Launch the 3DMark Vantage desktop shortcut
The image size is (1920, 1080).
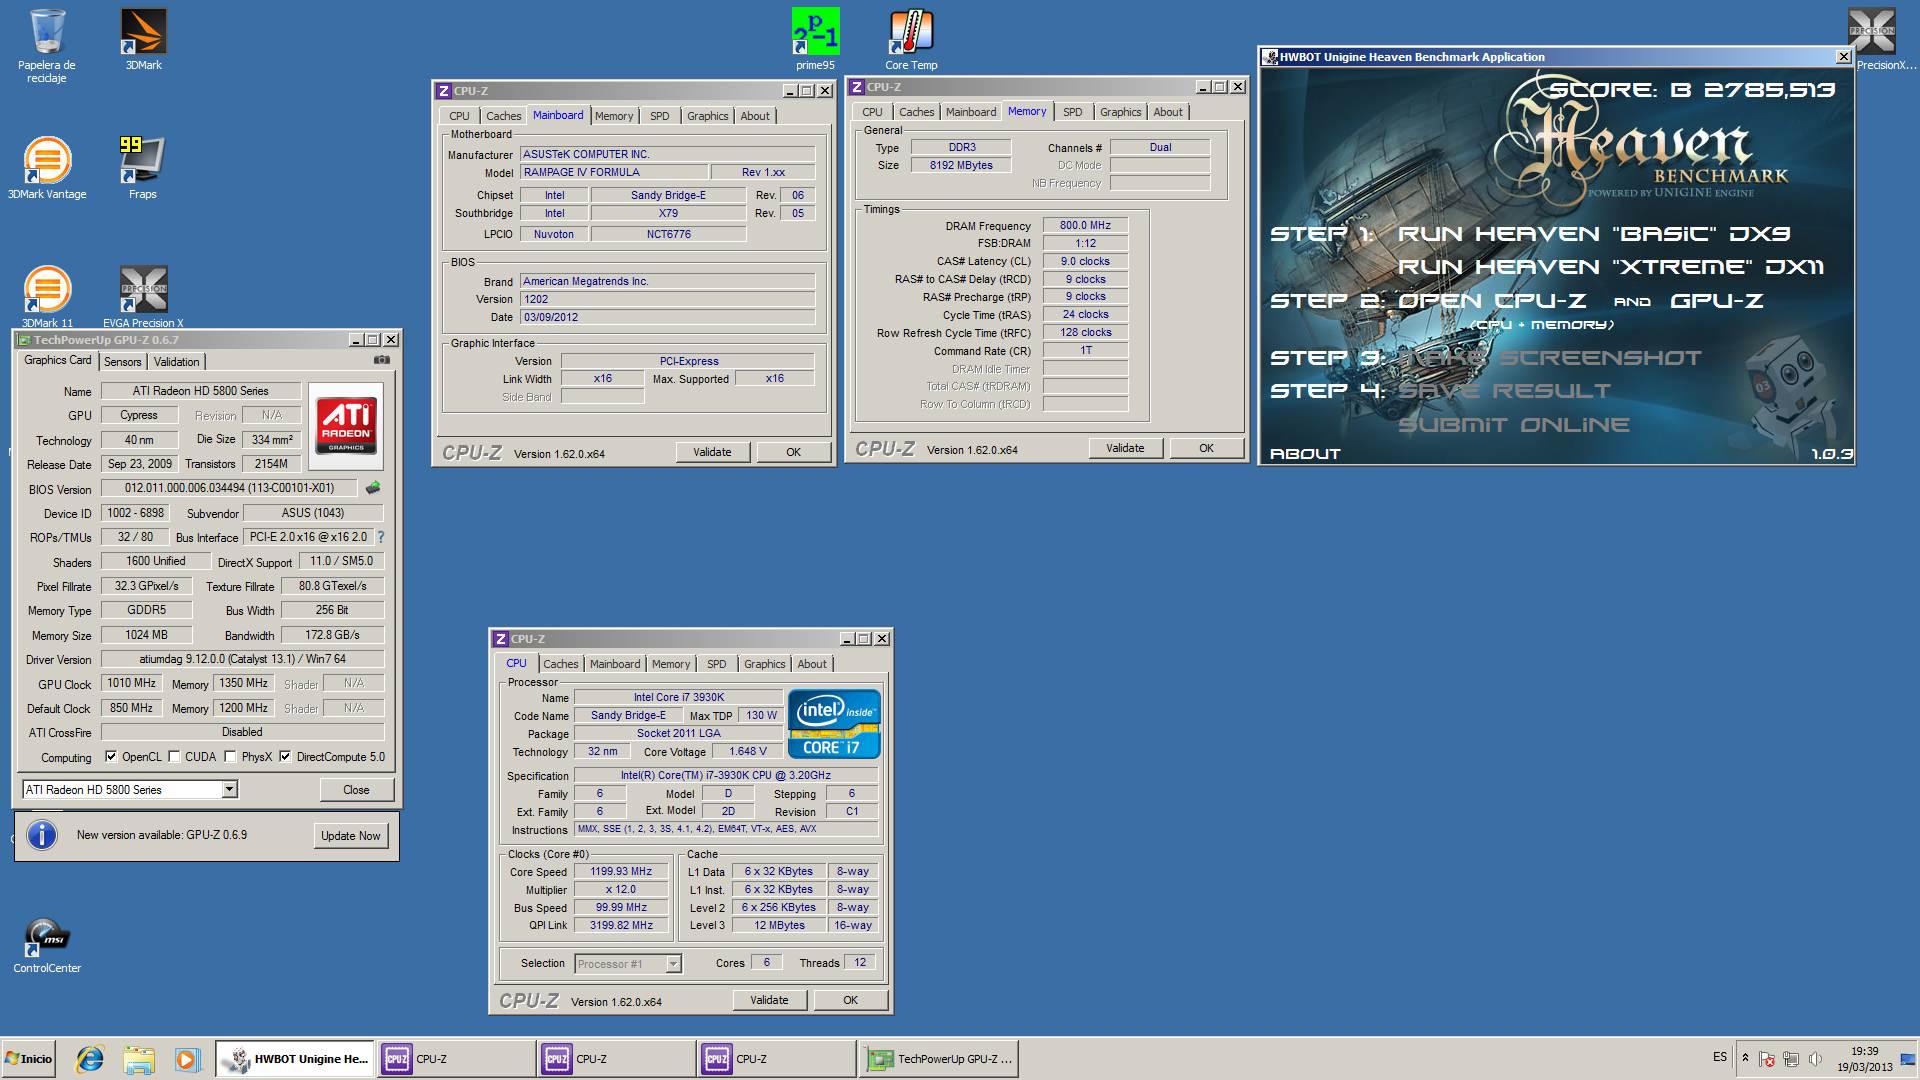pyautogui.click(x=47, y=168)
